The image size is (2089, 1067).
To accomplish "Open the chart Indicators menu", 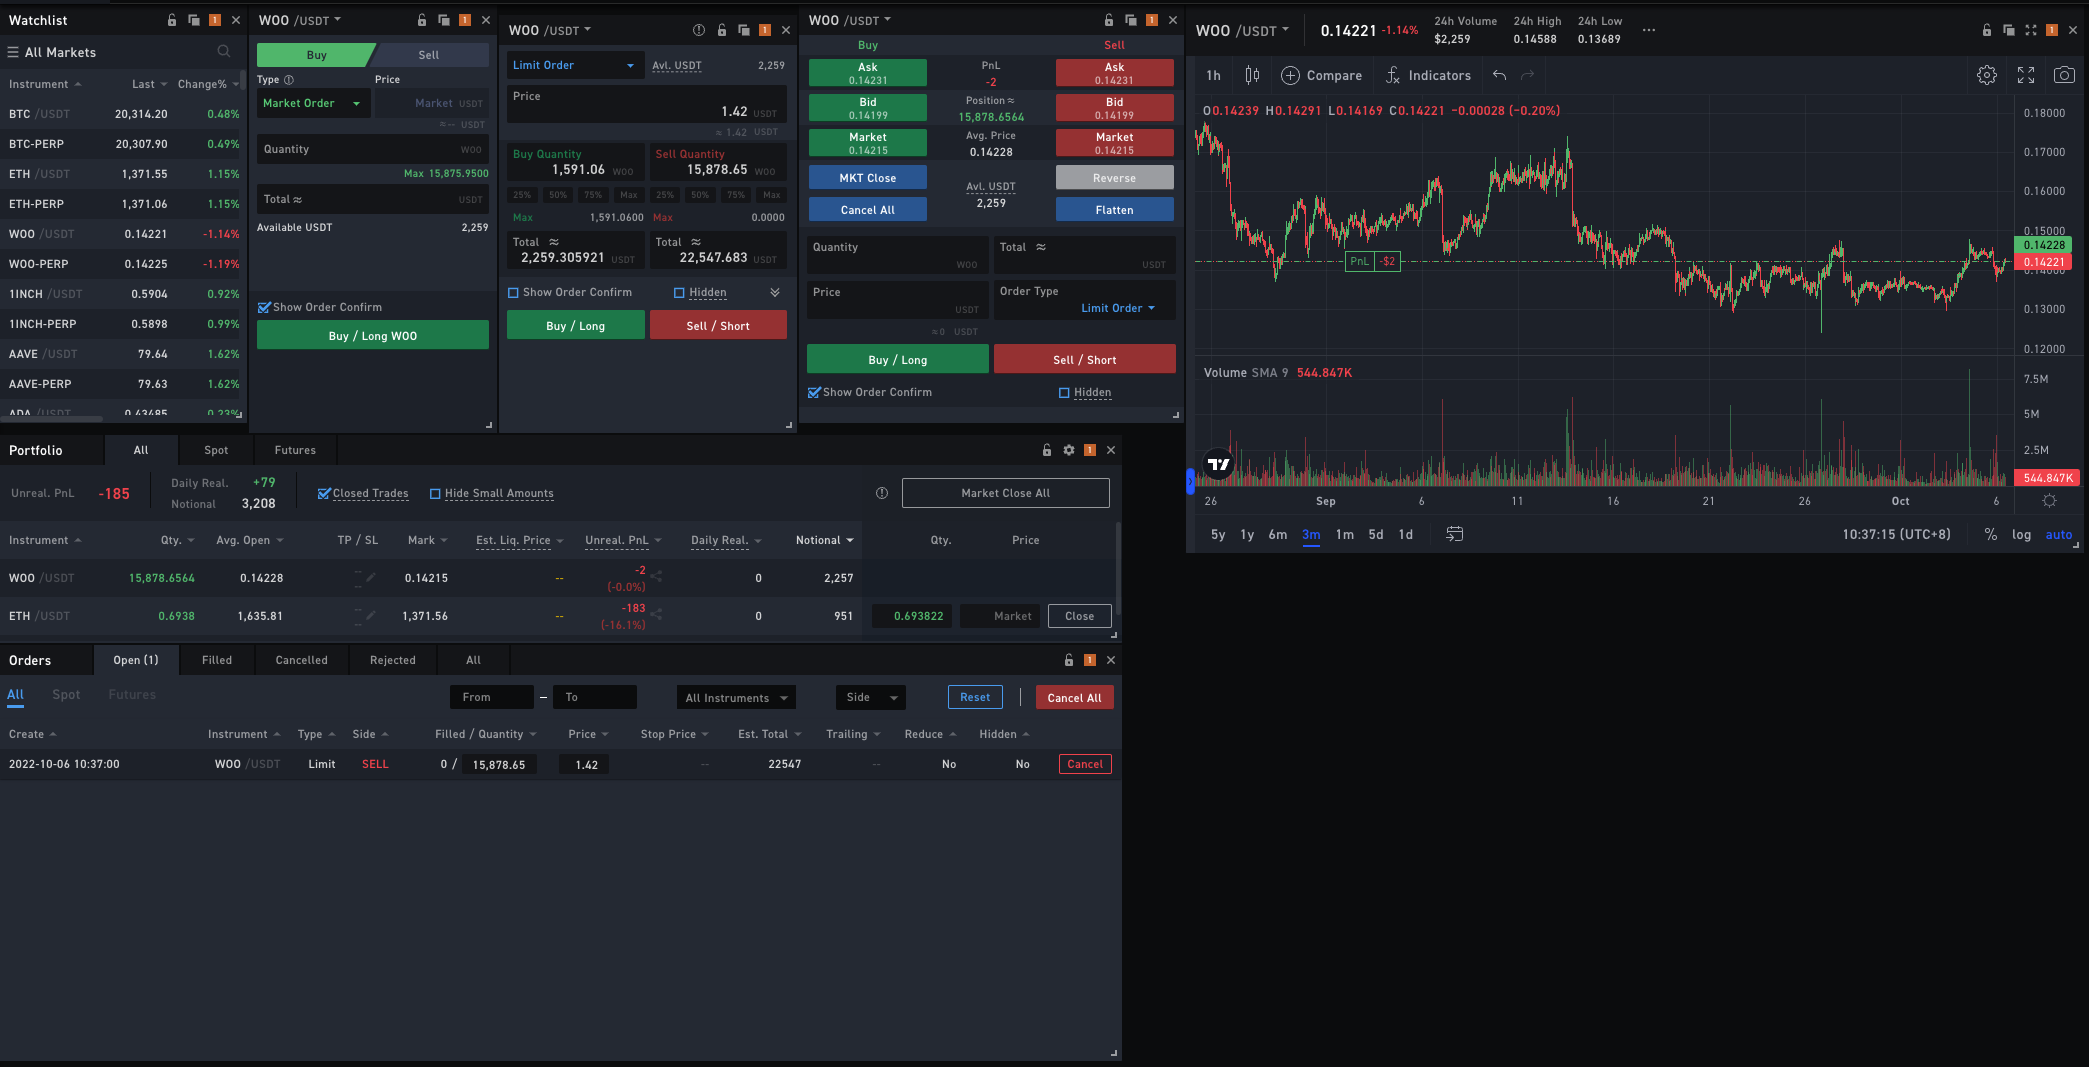I will (x=1428, y=75).
